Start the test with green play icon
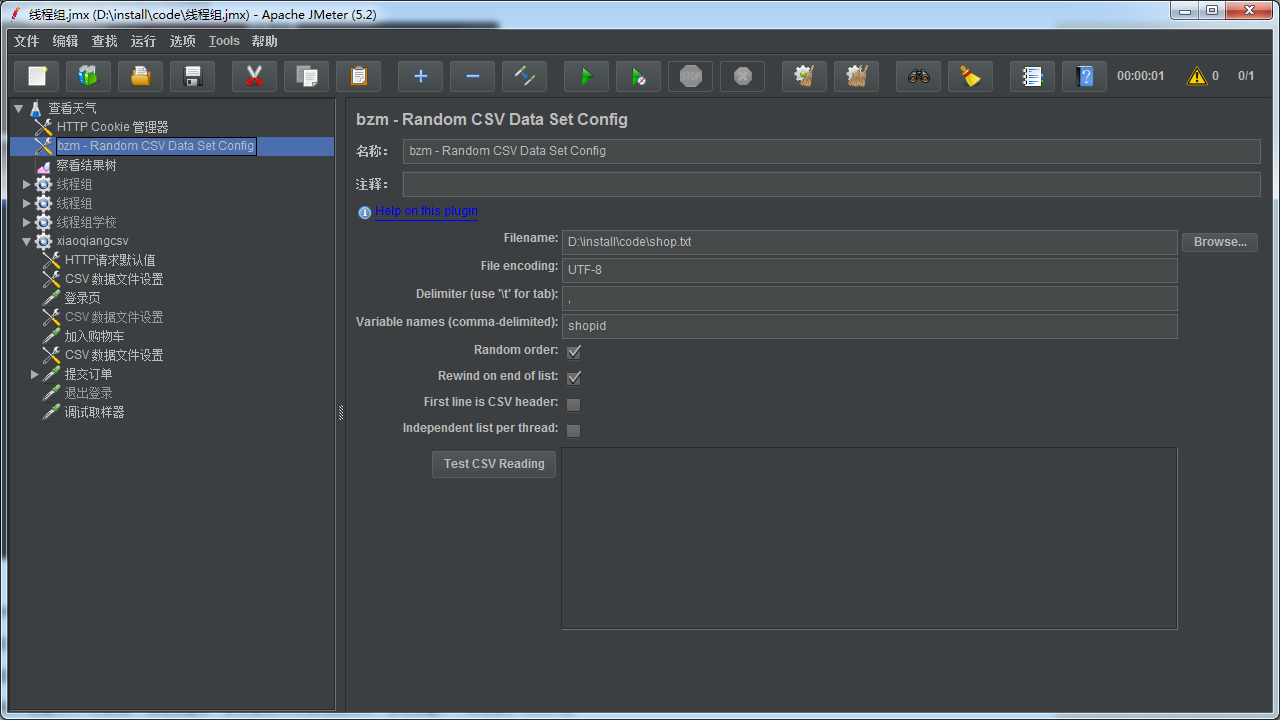This screenshot has width=1280, height=720. 587,76
